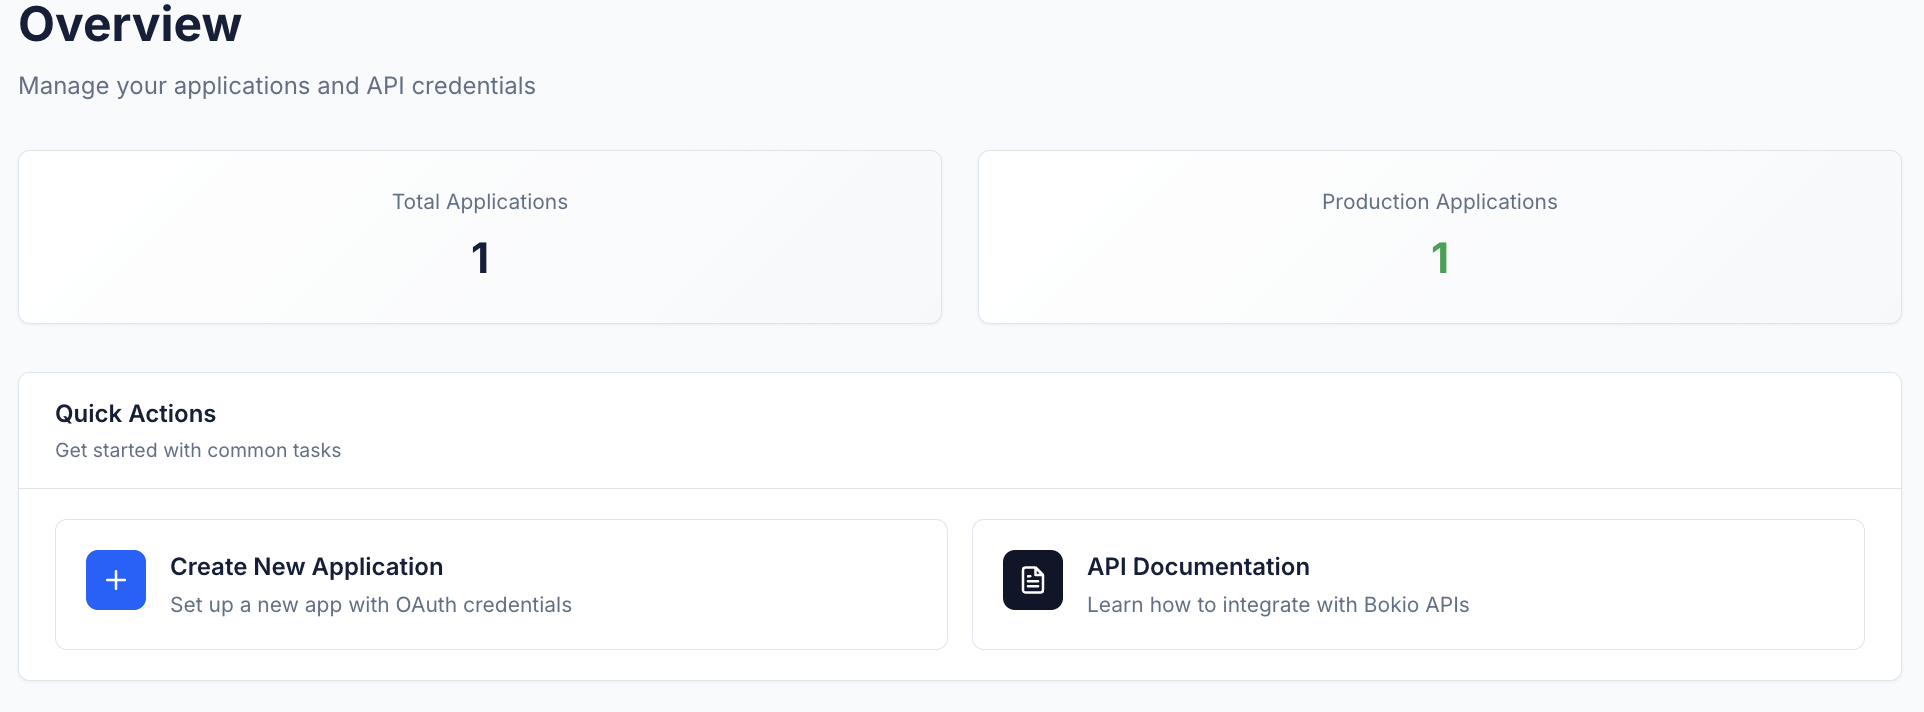The image size is (1924, 712).
Task: Click the 'Total Applications' label text
Action: [480, 202]
